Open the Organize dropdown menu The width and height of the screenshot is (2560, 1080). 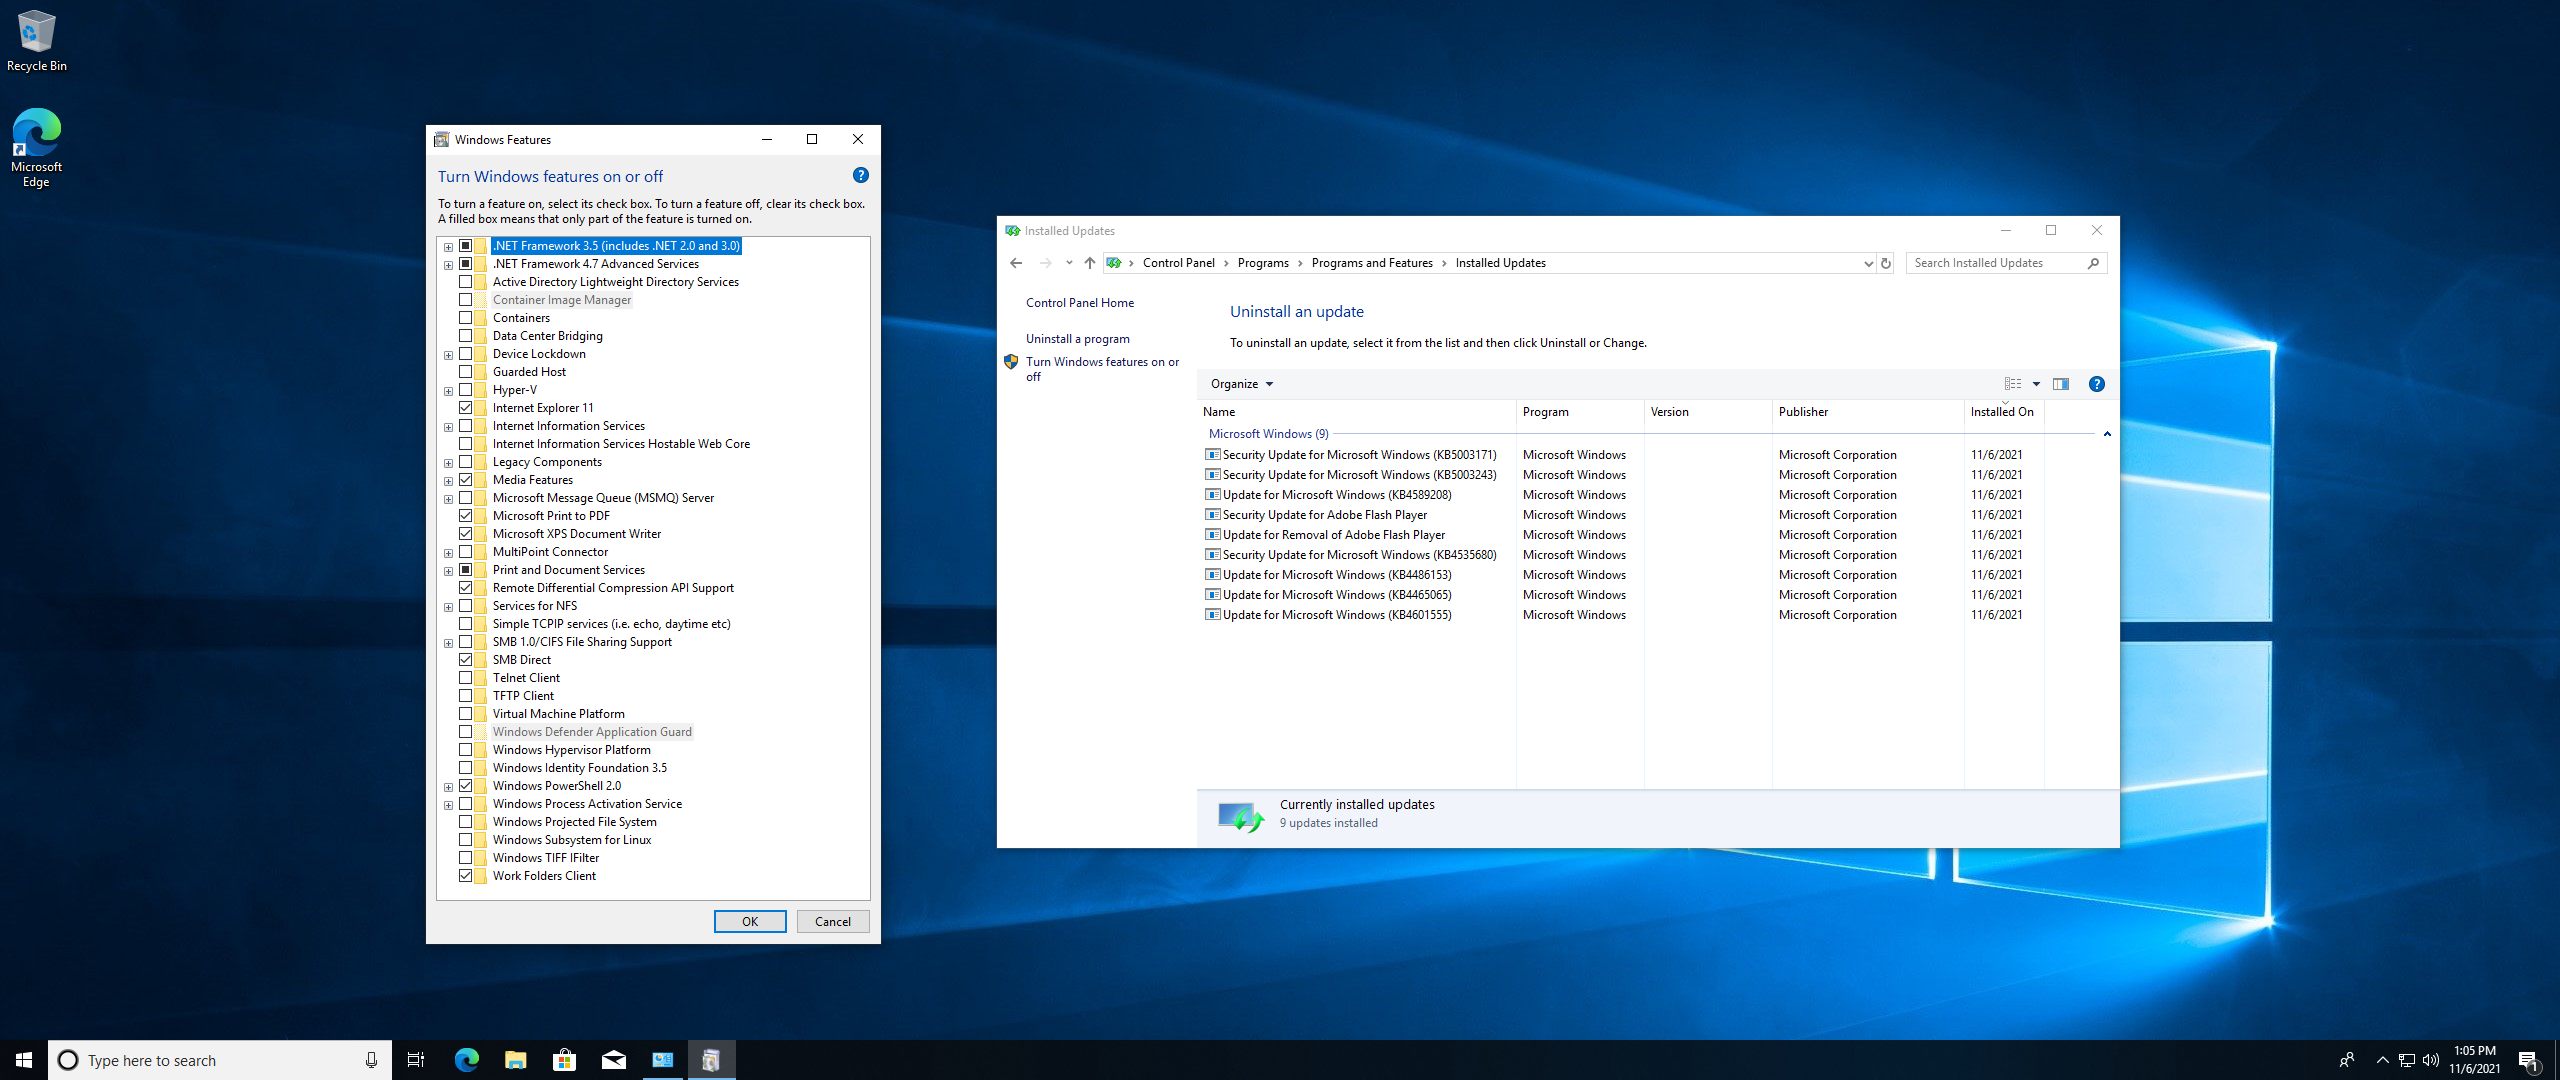point(1242,384)
